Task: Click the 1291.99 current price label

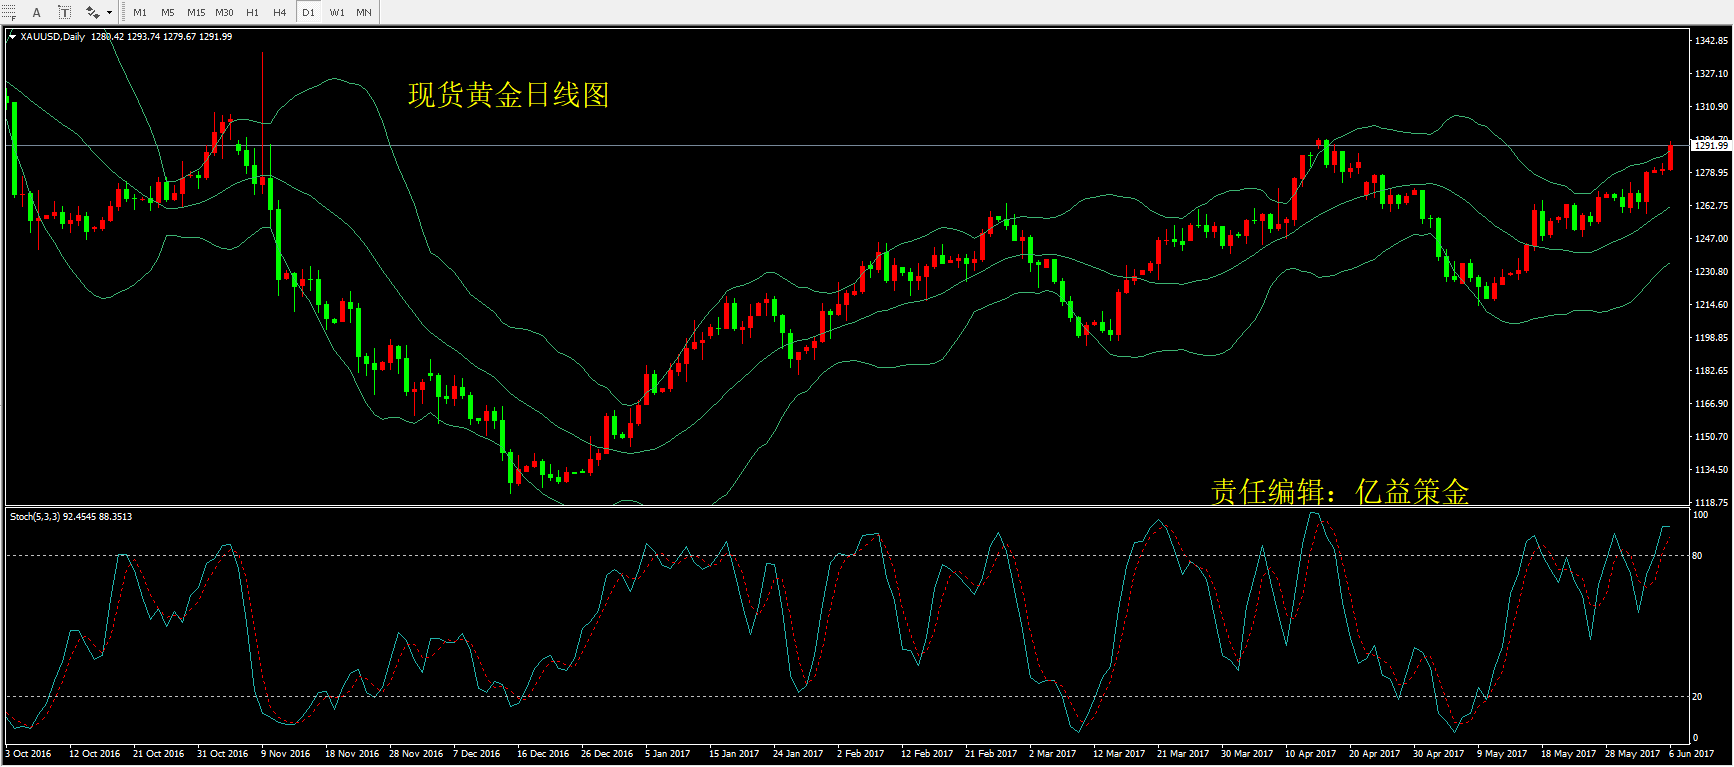Action: pyautogui.click(x=1711, y=146)
